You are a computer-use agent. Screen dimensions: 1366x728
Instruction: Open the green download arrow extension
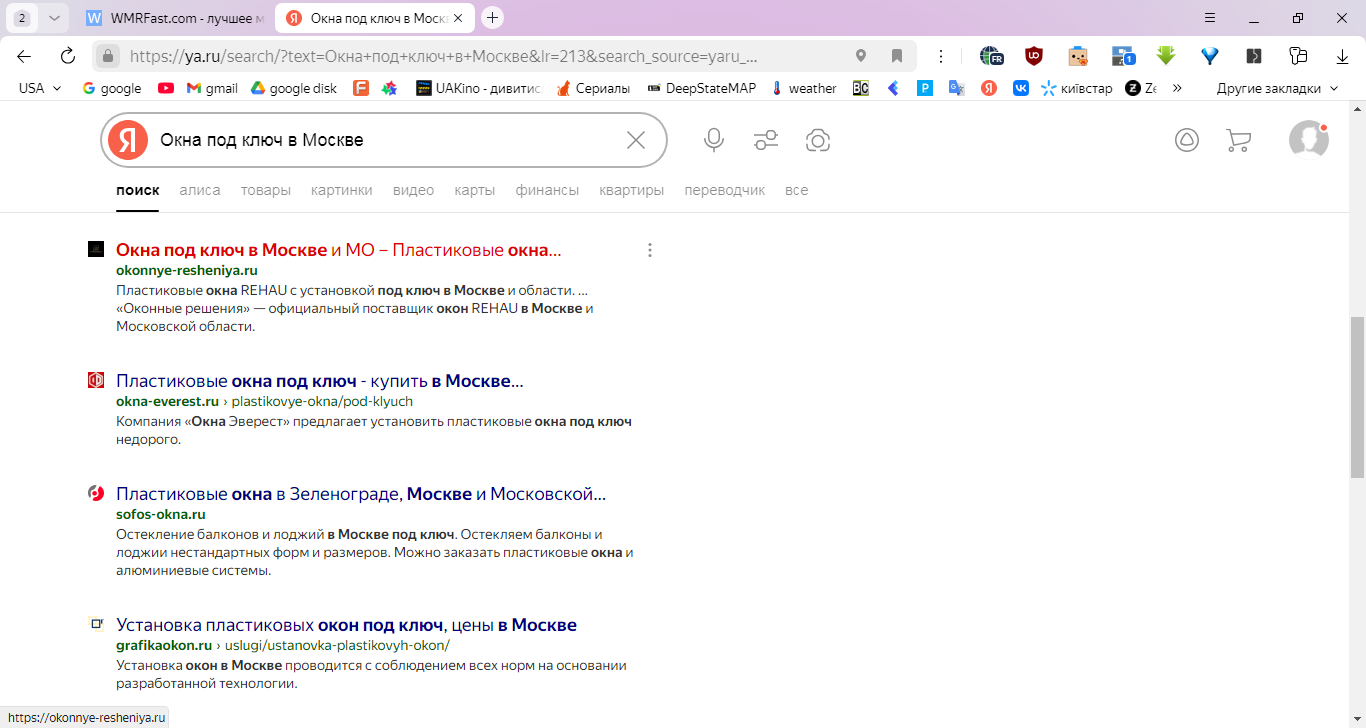click(1166, 56)
